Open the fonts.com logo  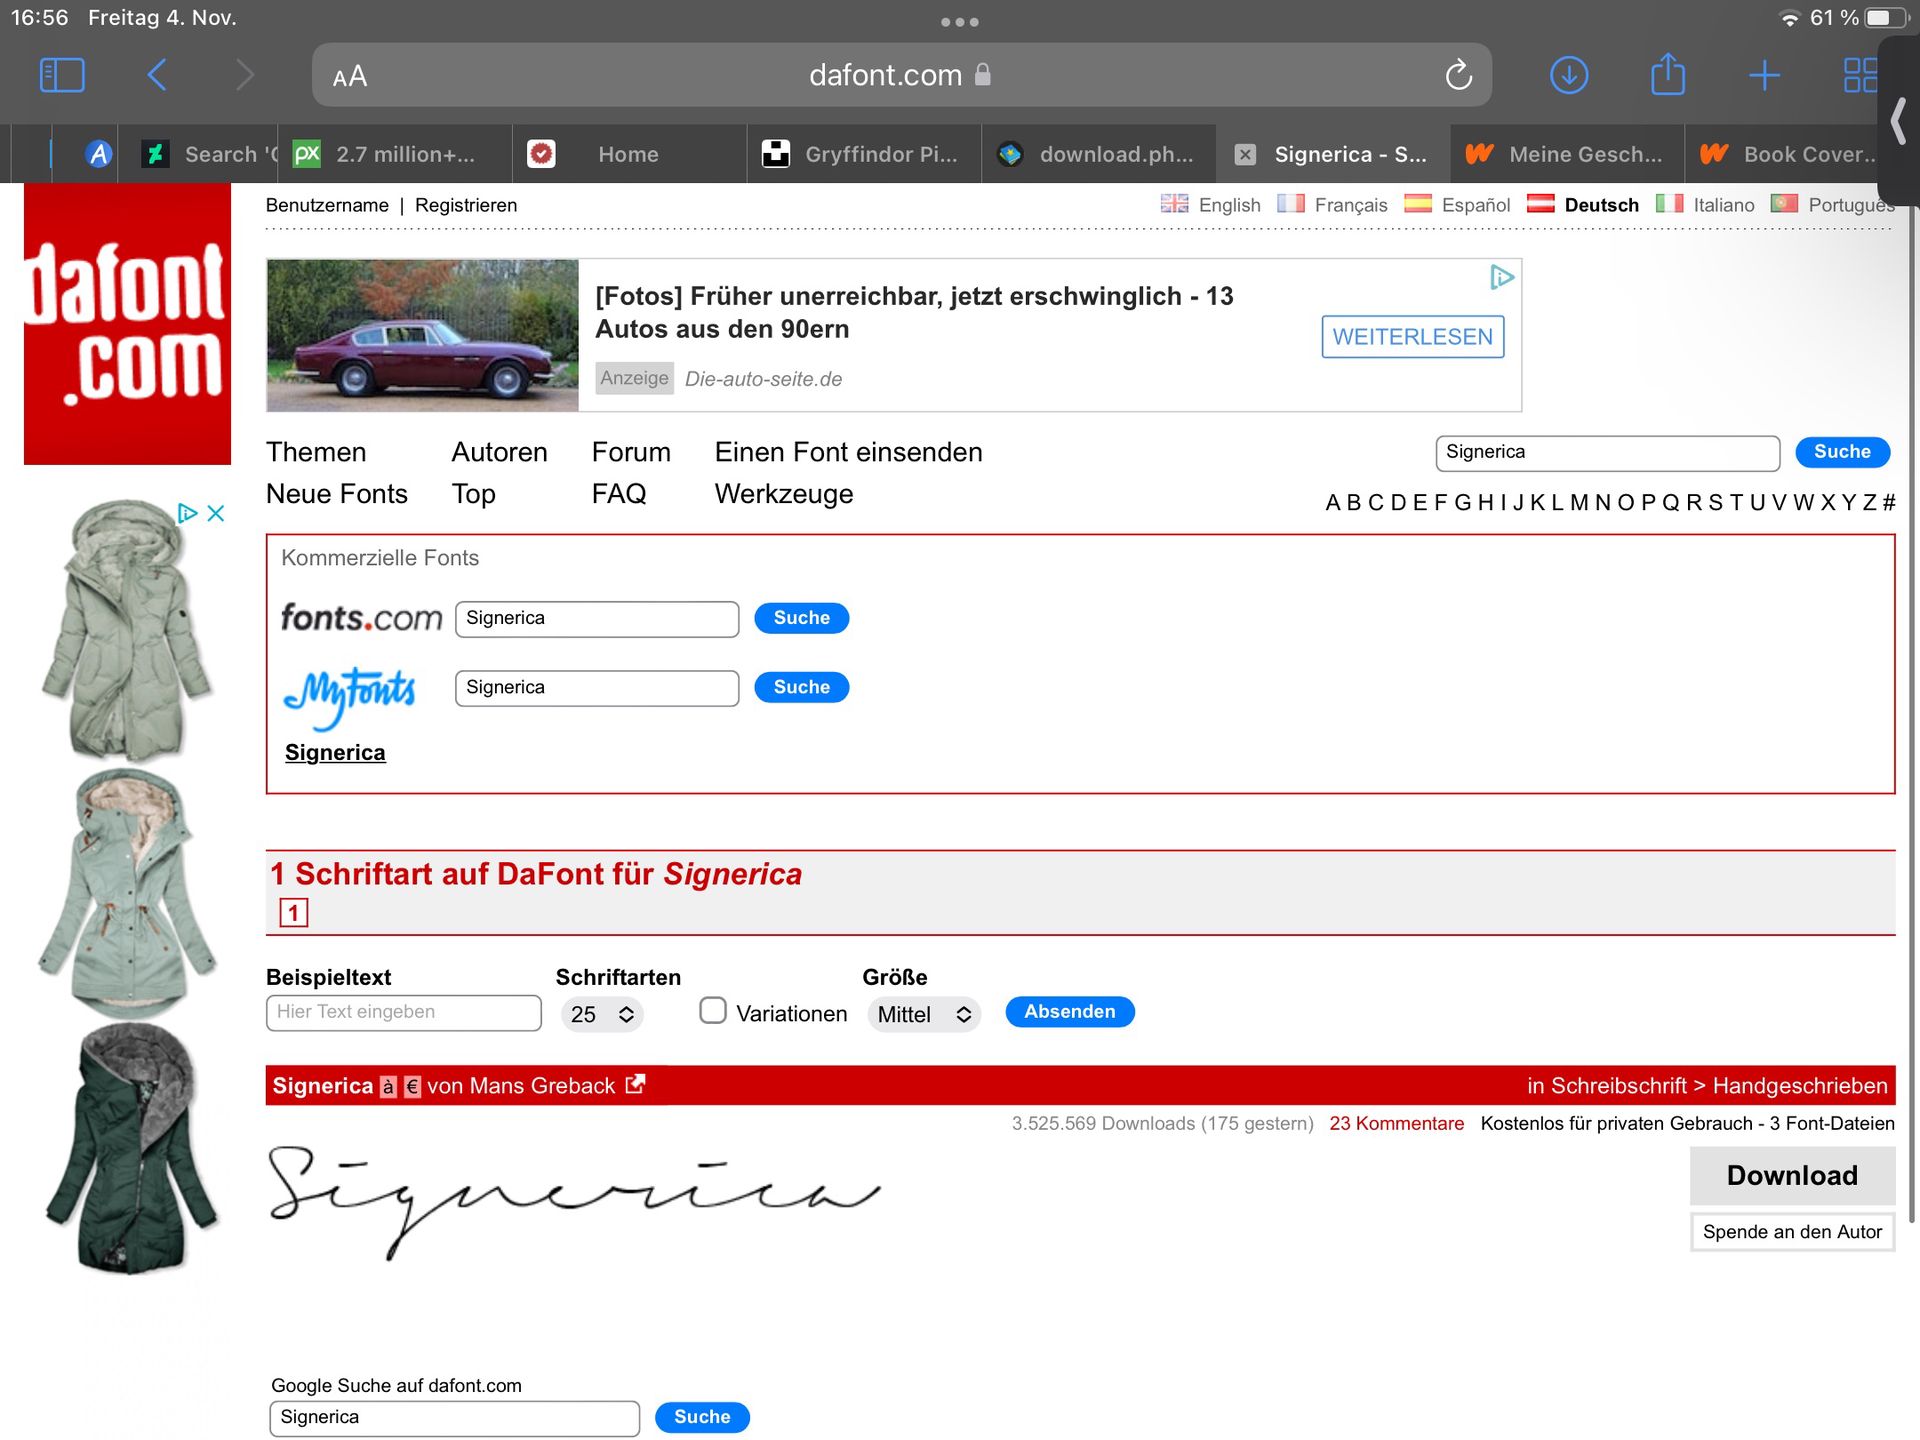pos(361,618)
